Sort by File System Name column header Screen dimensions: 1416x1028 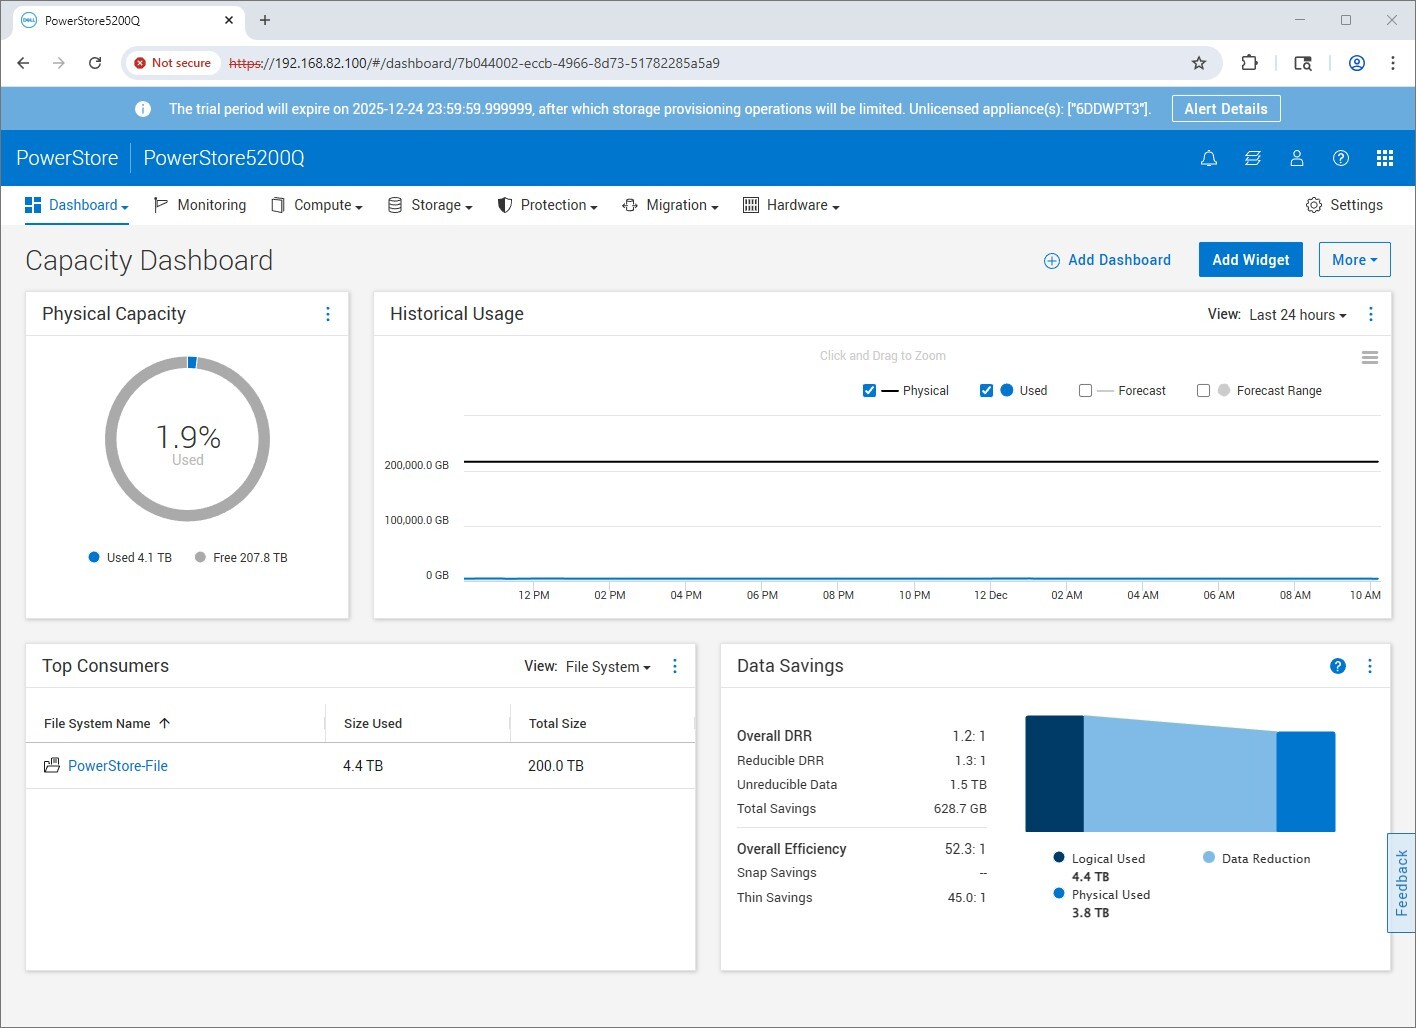coord(98,724)
